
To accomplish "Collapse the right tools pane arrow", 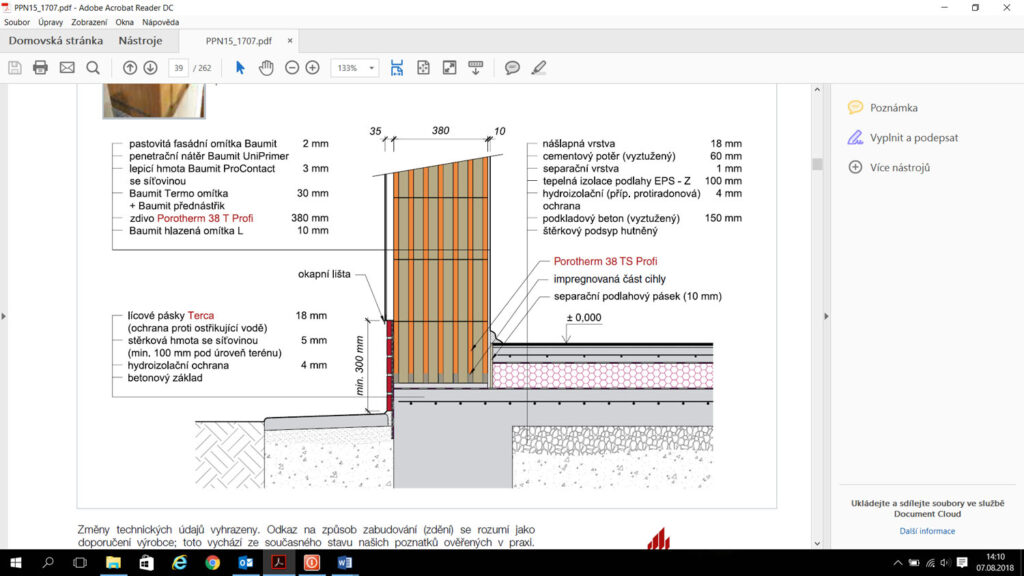I will click(826, 316).
